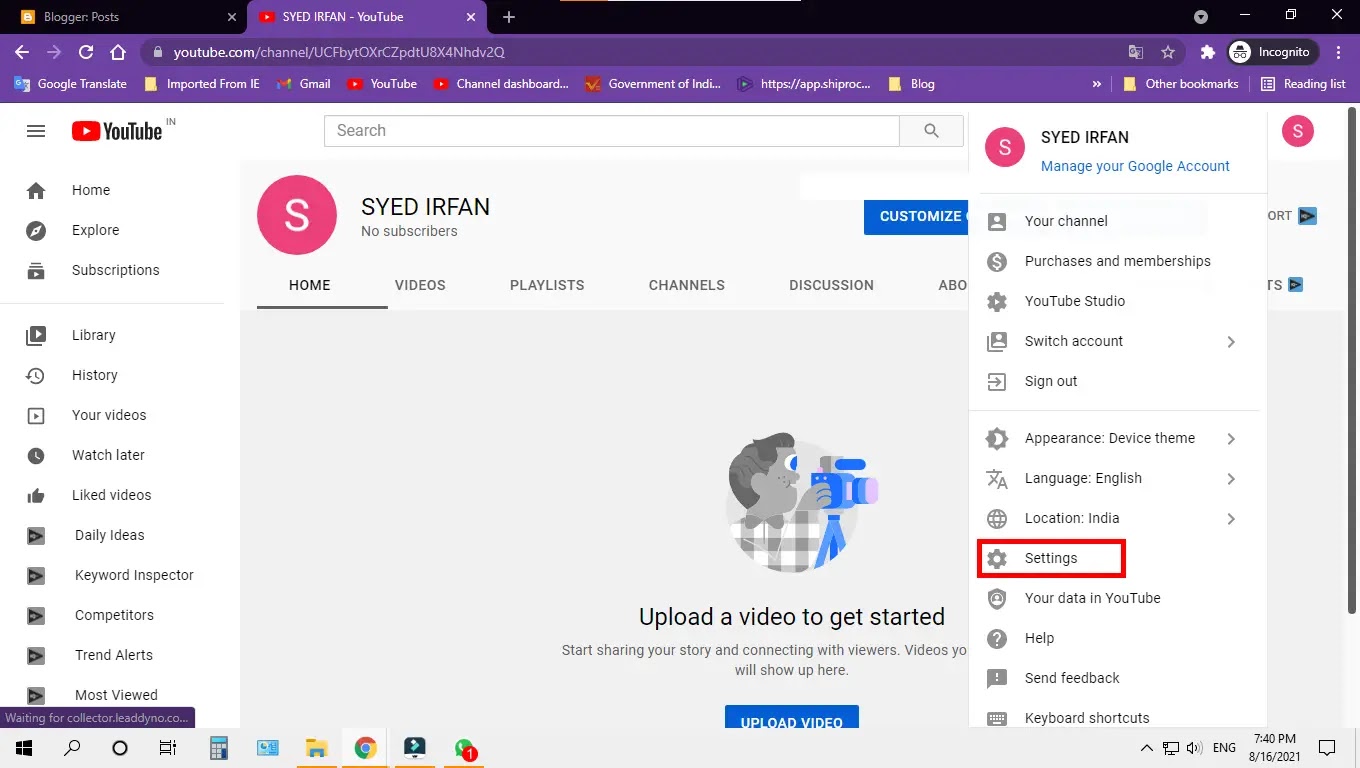Open the Gmail bookmark
Screen dimensions: 1360x768
point(304,84)
